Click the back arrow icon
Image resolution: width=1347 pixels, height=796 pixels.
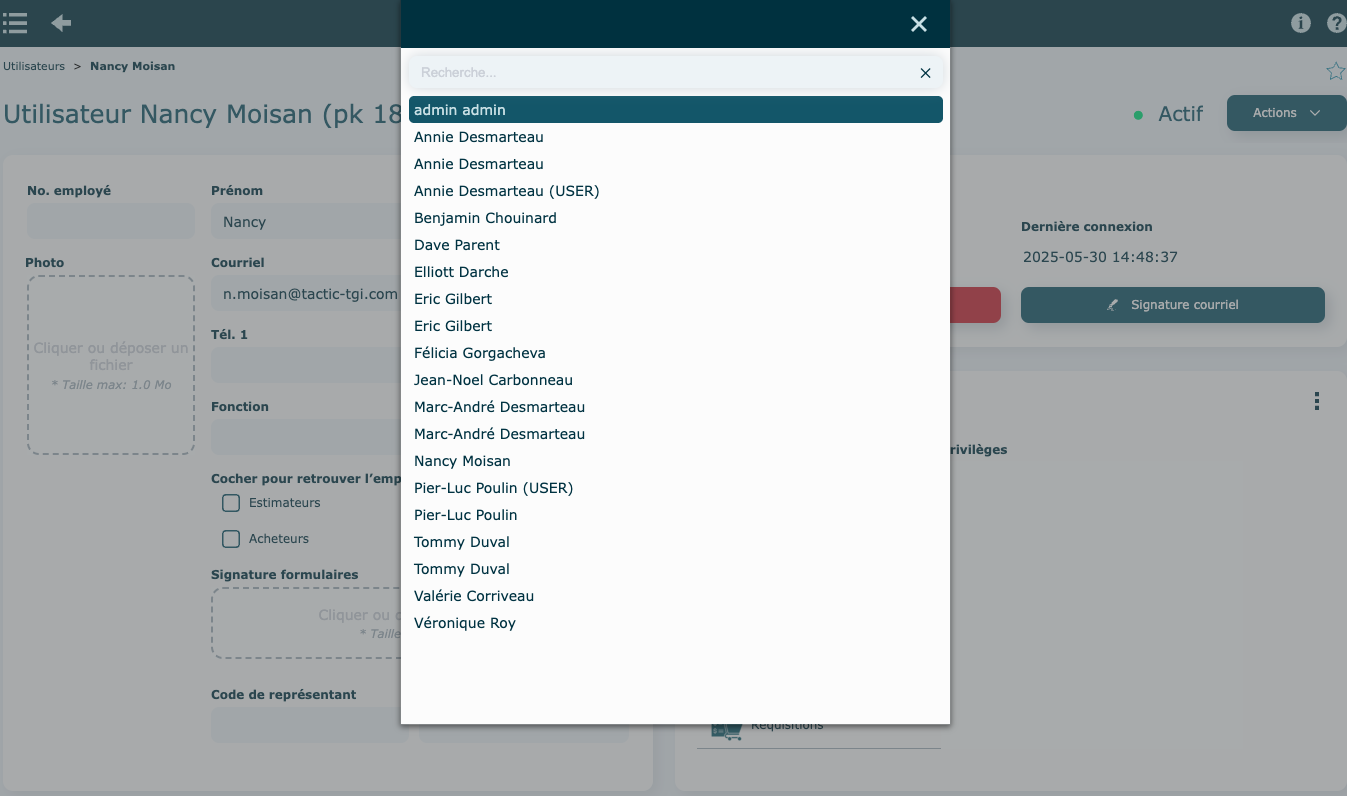[61, 23]
